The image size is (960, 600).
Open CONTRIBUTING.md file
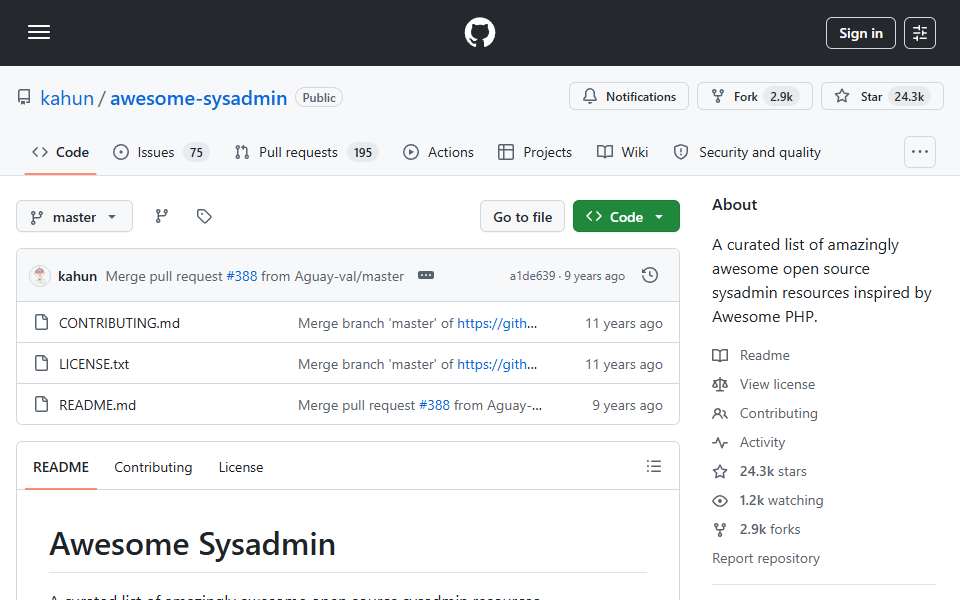point(119,323)
